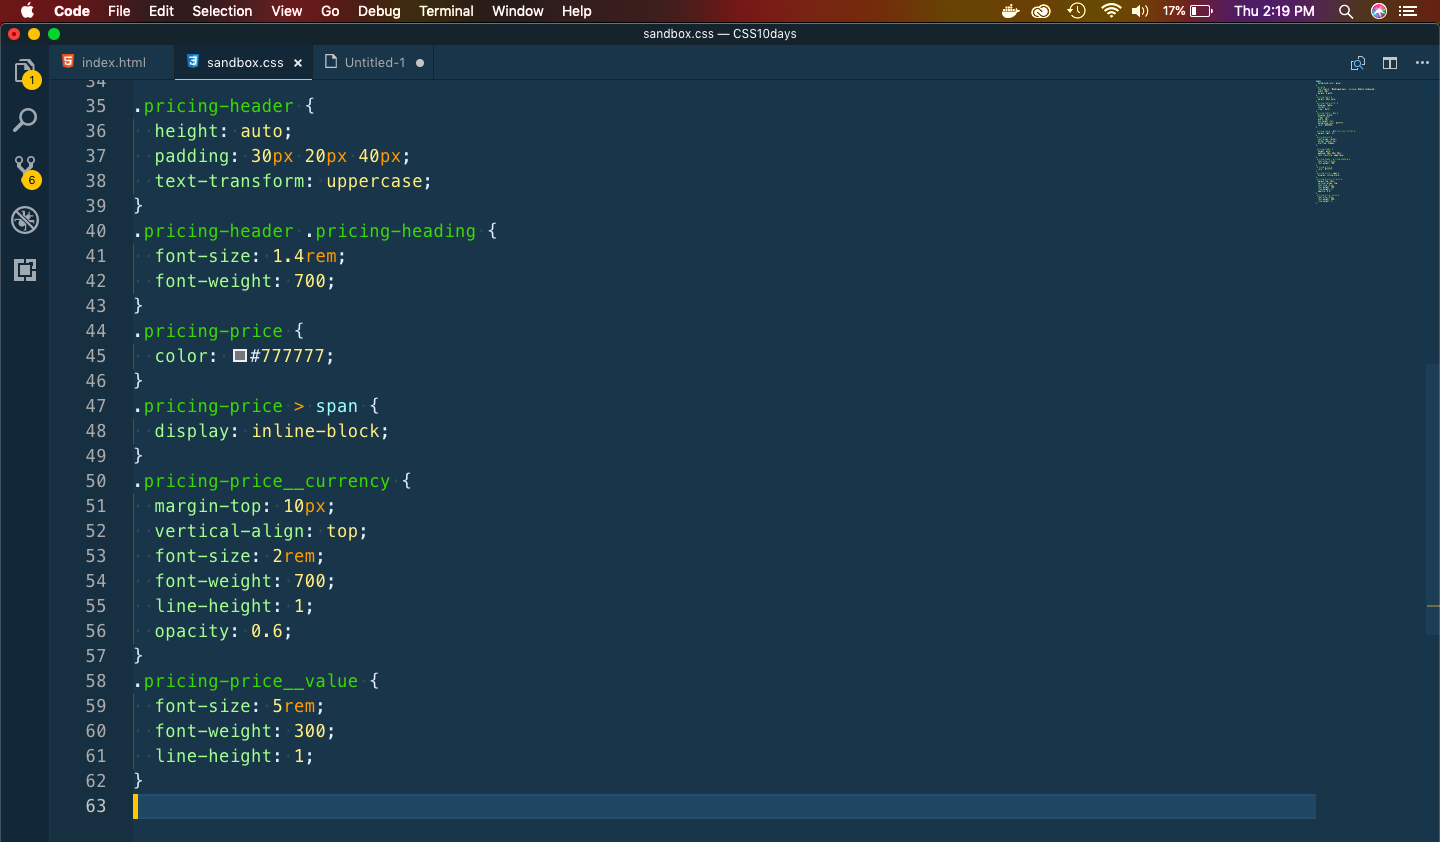1440x842 pixels.
Task: Click display: inline-block declaration
Action: [x=271, y=431]
